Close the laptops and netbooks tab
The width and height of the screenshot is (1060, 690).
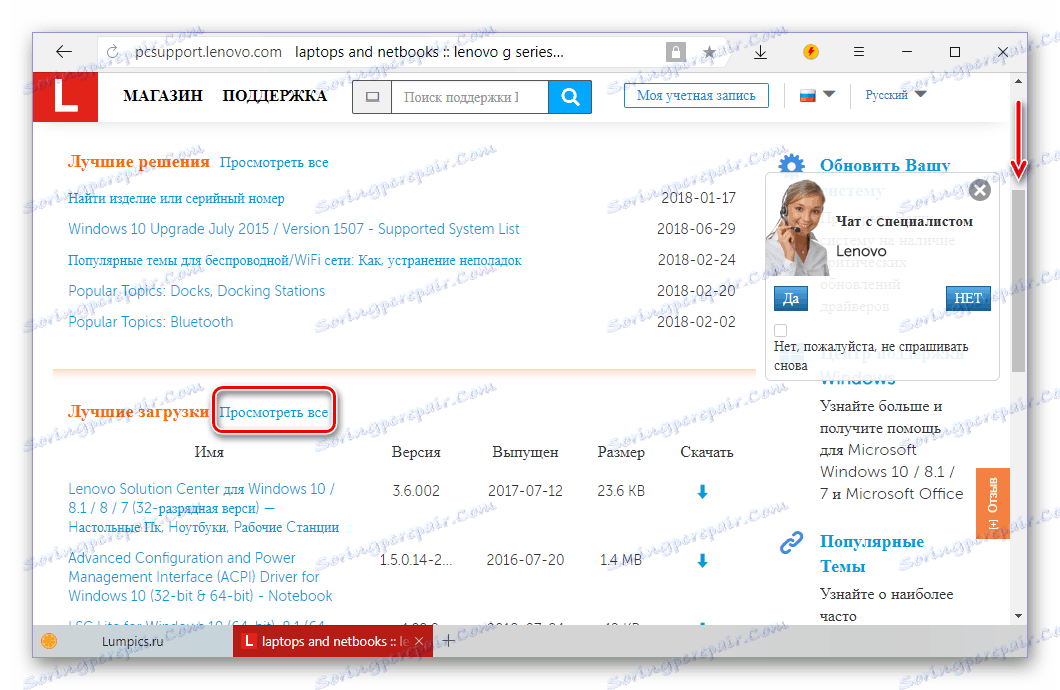click(419, 641)
